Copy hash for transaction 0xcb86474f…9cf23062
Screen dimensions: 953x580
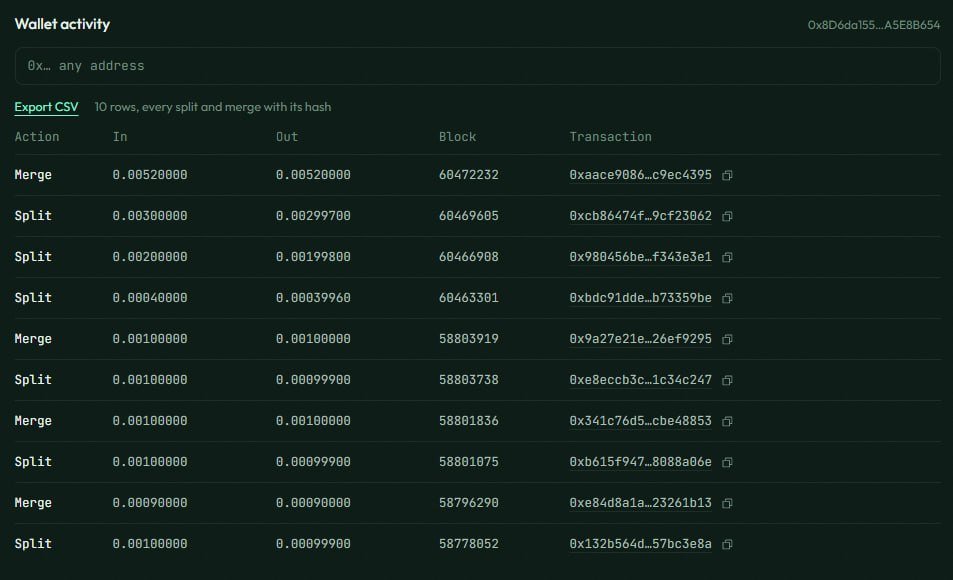click(727, 216)
